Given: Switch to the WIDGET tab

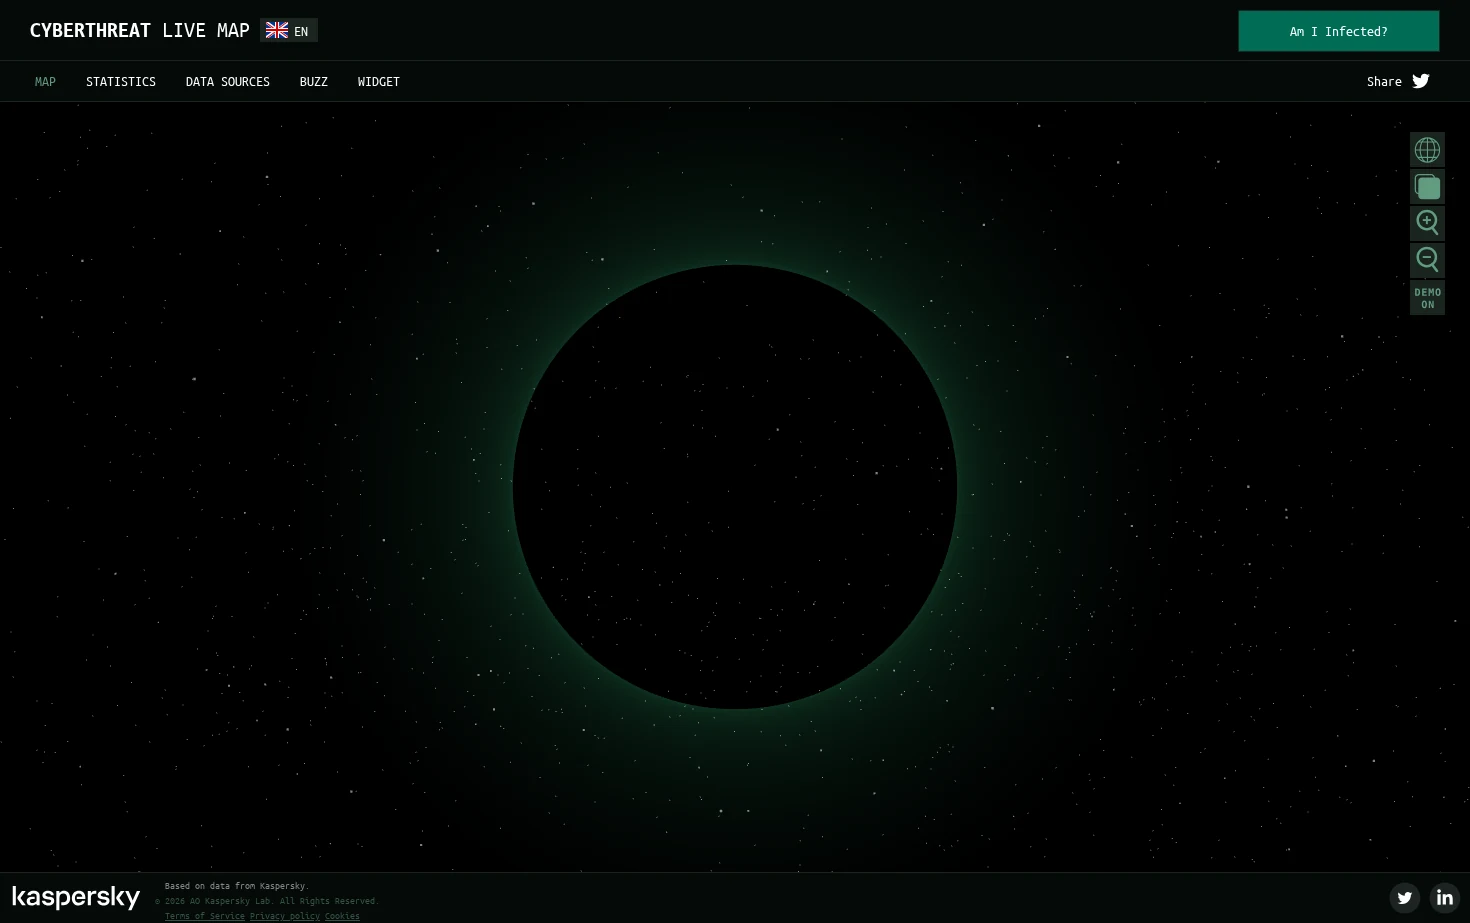Looking at the screenshot, I should click(379, 82).
